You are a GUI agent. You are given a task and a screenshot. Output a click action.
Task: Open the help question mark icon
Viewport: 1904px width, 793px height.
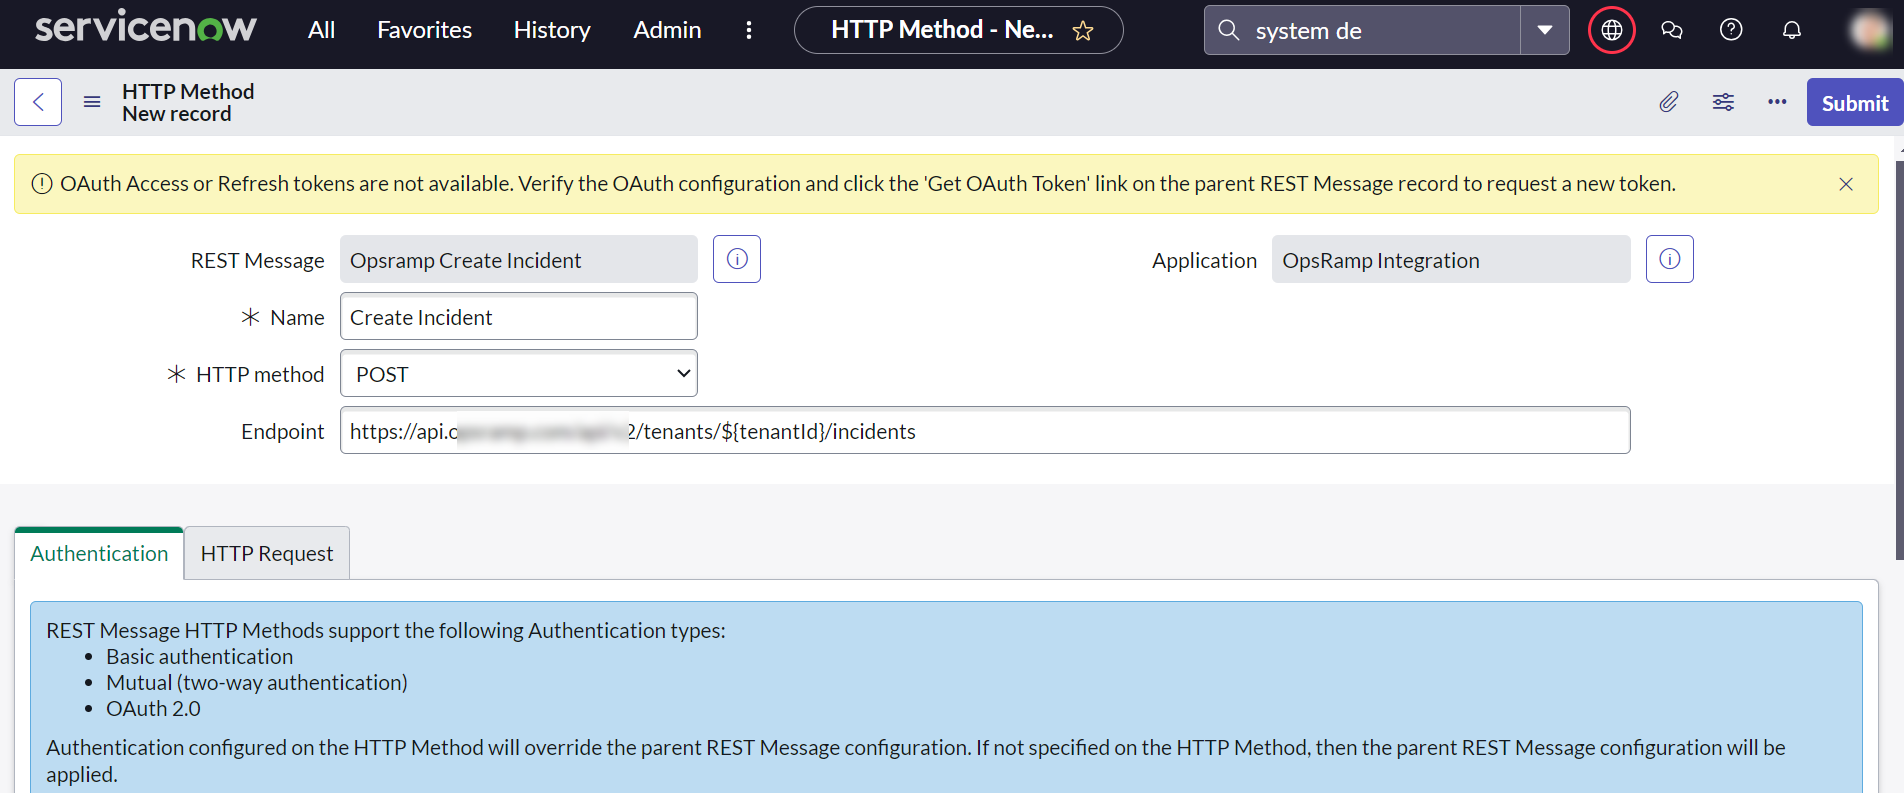click(x=1731, y=30)
